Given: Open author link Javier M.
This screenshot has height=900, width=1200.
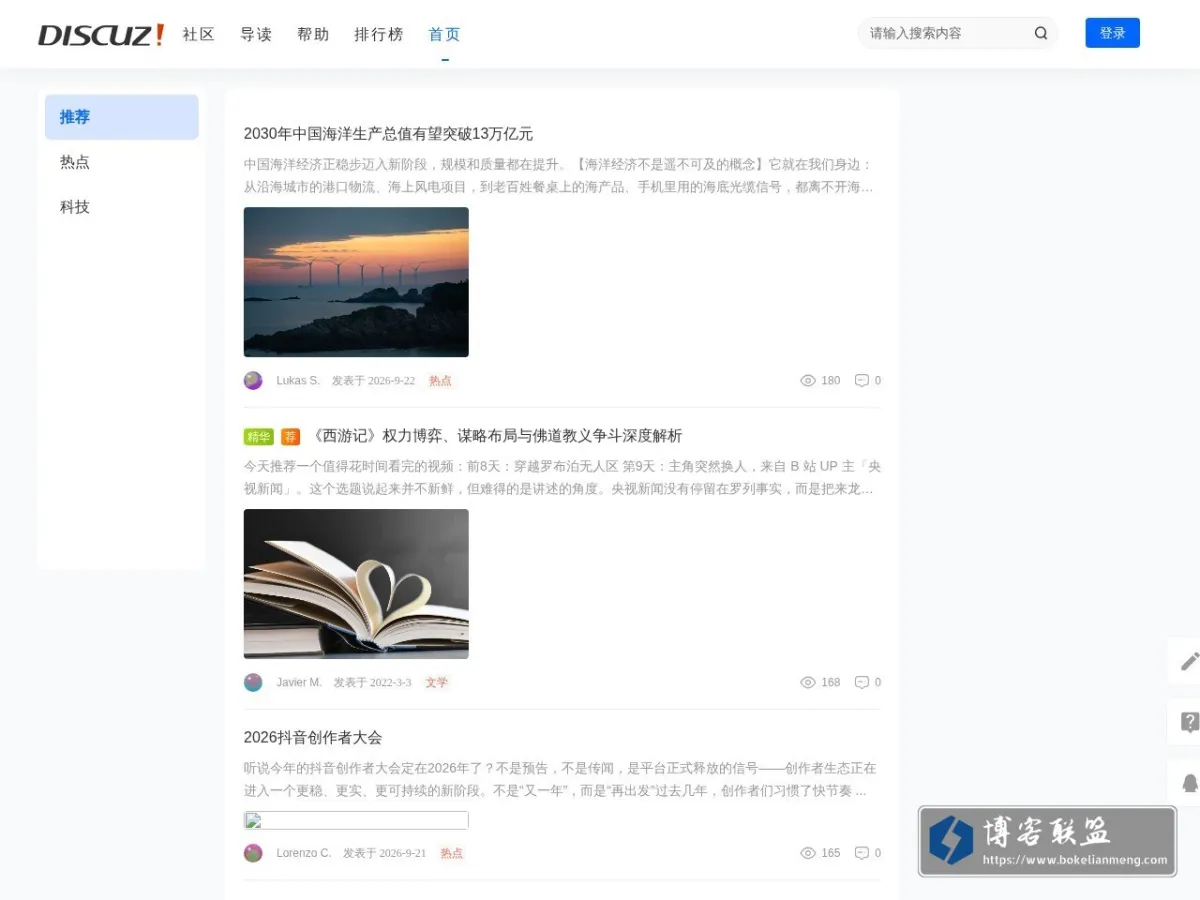Looking at the screenshot, I should 299,683.
